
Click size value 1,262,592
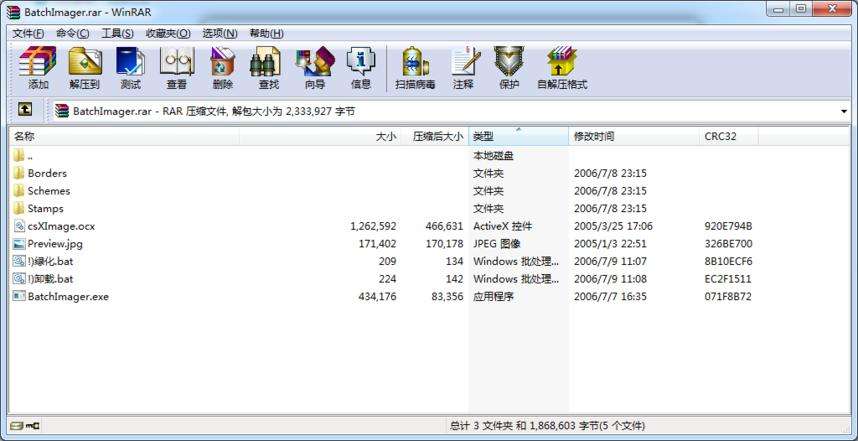(x=373, y=226)
